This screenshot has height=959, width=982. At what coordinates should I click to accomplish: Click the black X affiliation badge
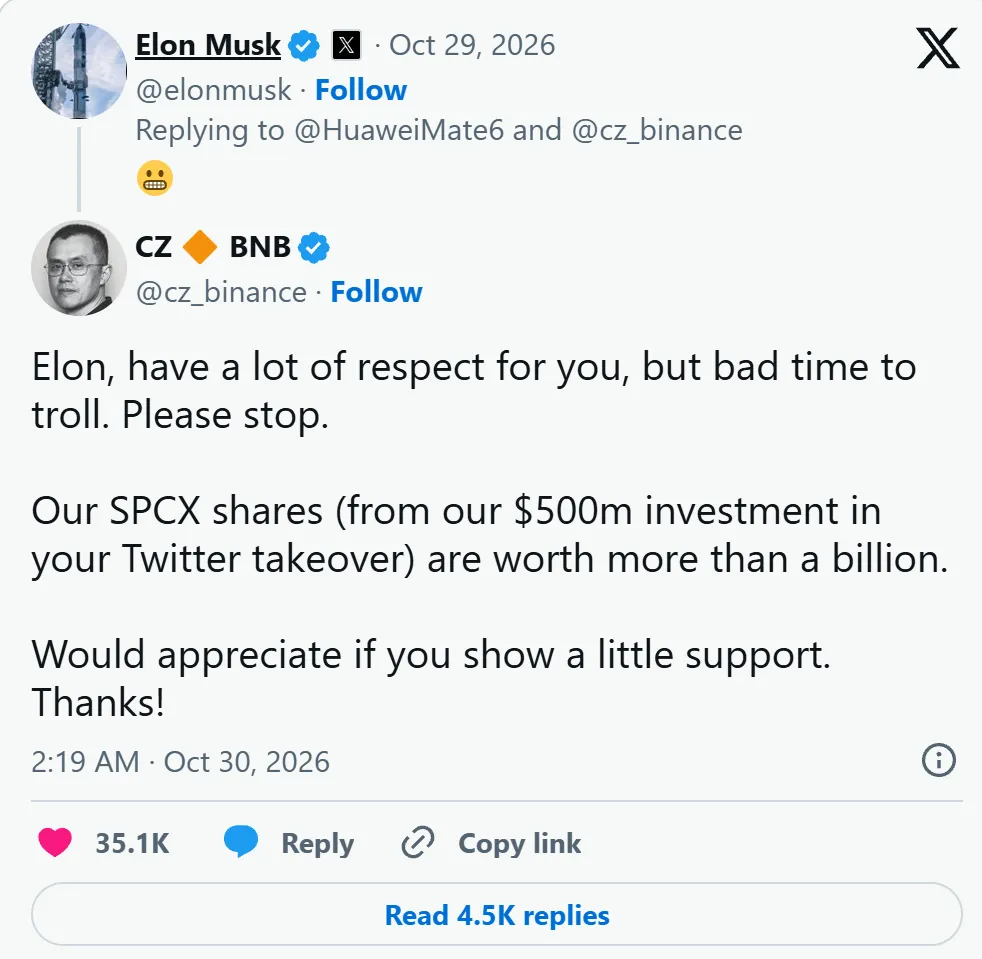tap(346, 45)
